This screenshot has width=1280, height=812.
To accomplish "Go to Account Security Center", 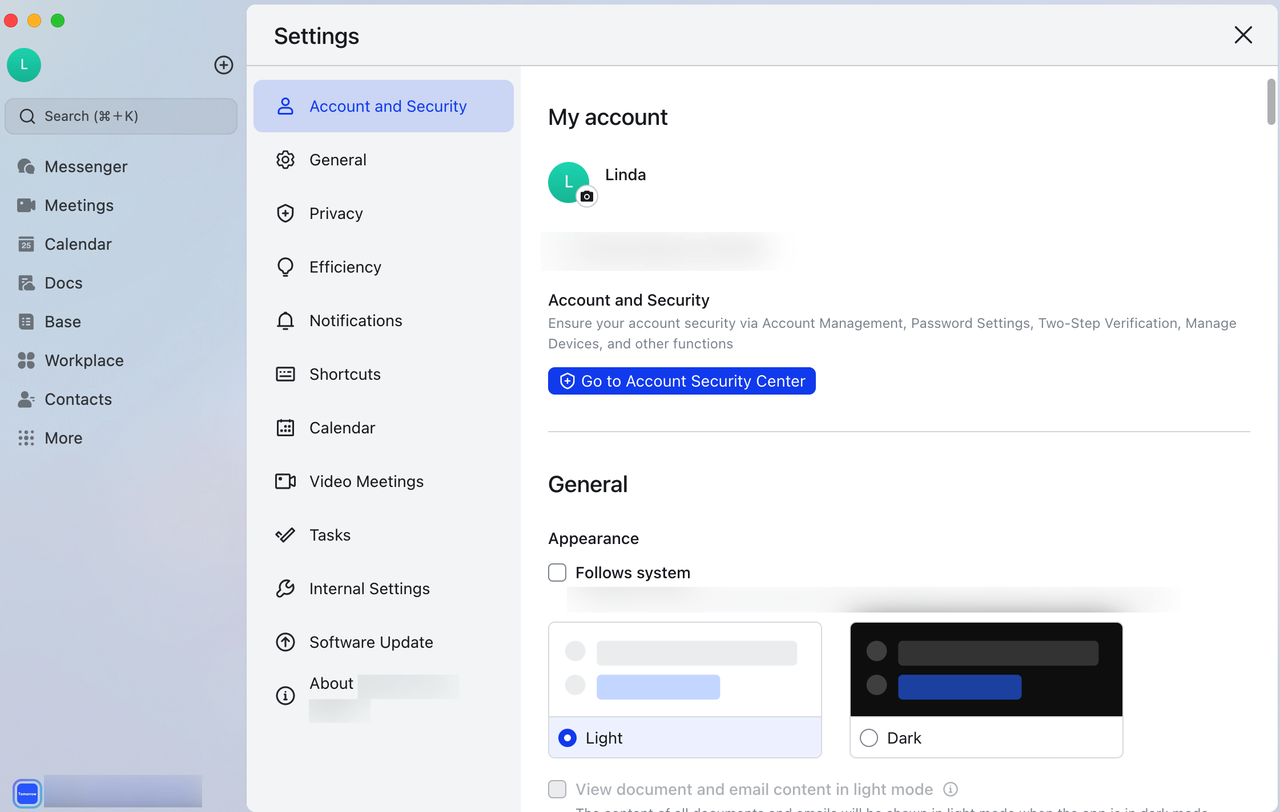I will pos(681,381).
